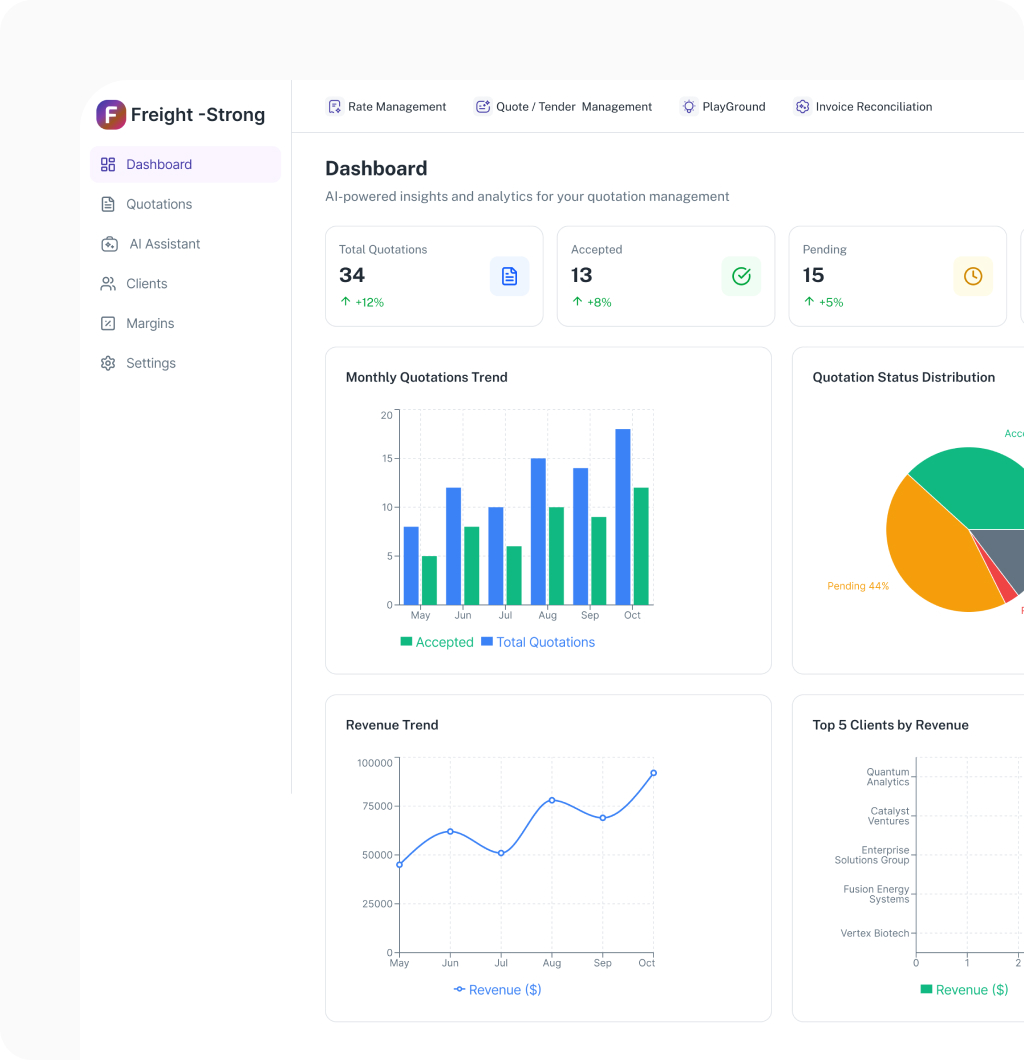The width and height of the screenshot is (1024, 1060).
Task: Click the PlayGround gear icon in top bar
Action: click(x=688, y=106)
